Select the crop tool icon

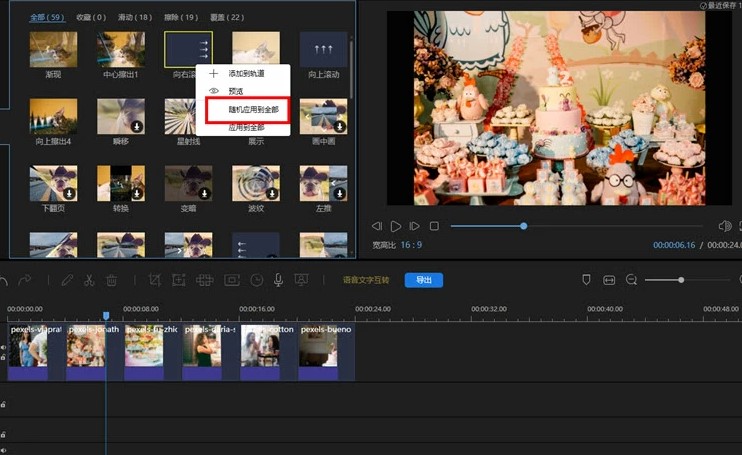point(155,280)
